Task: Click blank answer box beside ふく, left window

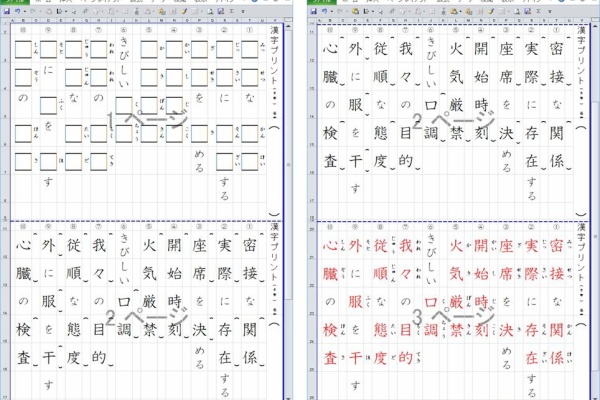Action: pyautogui.click(x=48, y=106)
